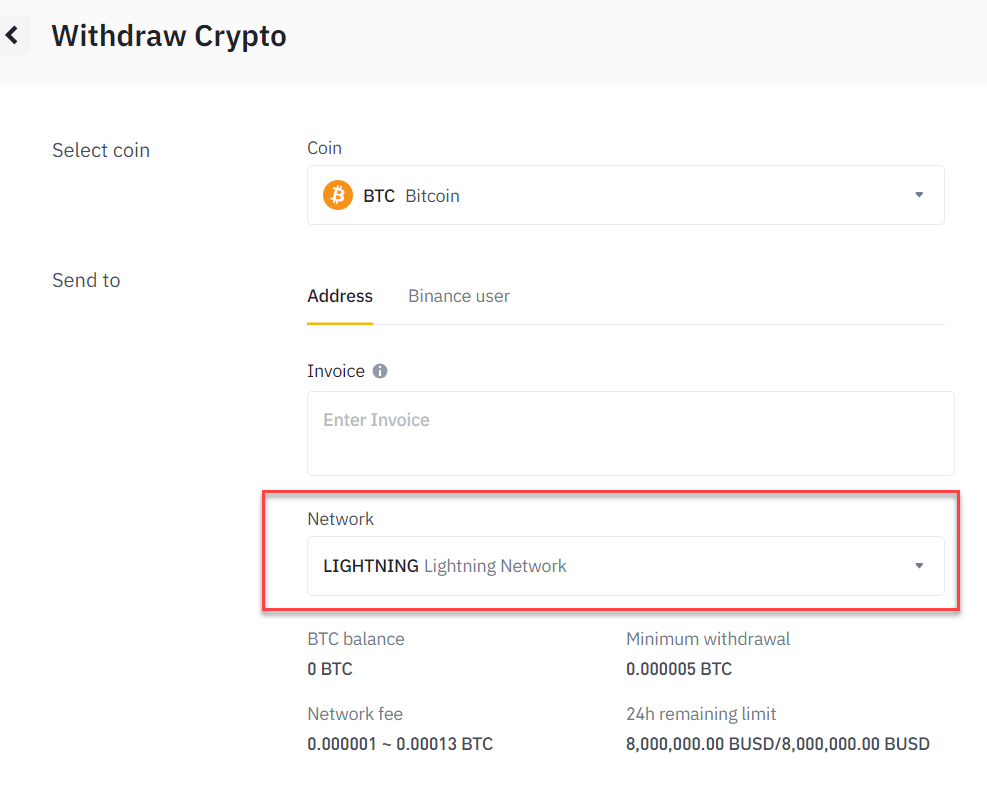
Task: Click the Select coin section label
Action: click(101, 150)
